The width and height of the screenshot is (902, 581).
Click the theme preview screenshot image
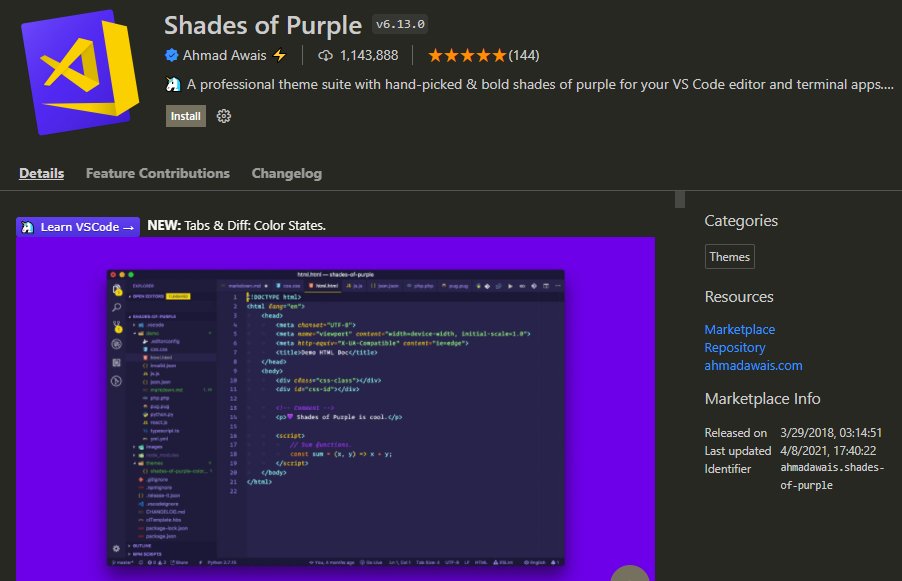click(x=335, y=408)
